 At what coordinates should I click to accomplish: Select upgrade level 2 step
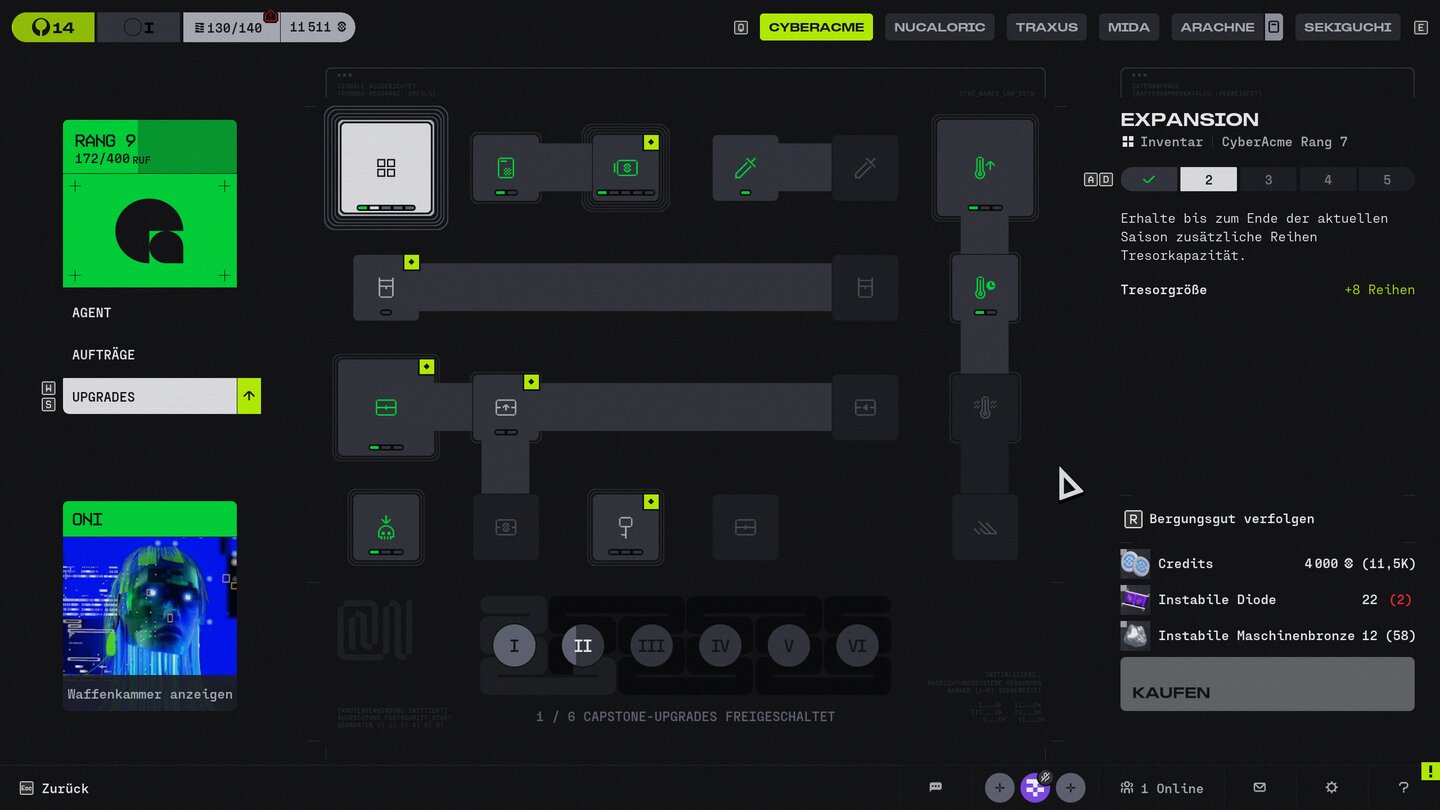pyautogui.click(x=1208, y=180)
